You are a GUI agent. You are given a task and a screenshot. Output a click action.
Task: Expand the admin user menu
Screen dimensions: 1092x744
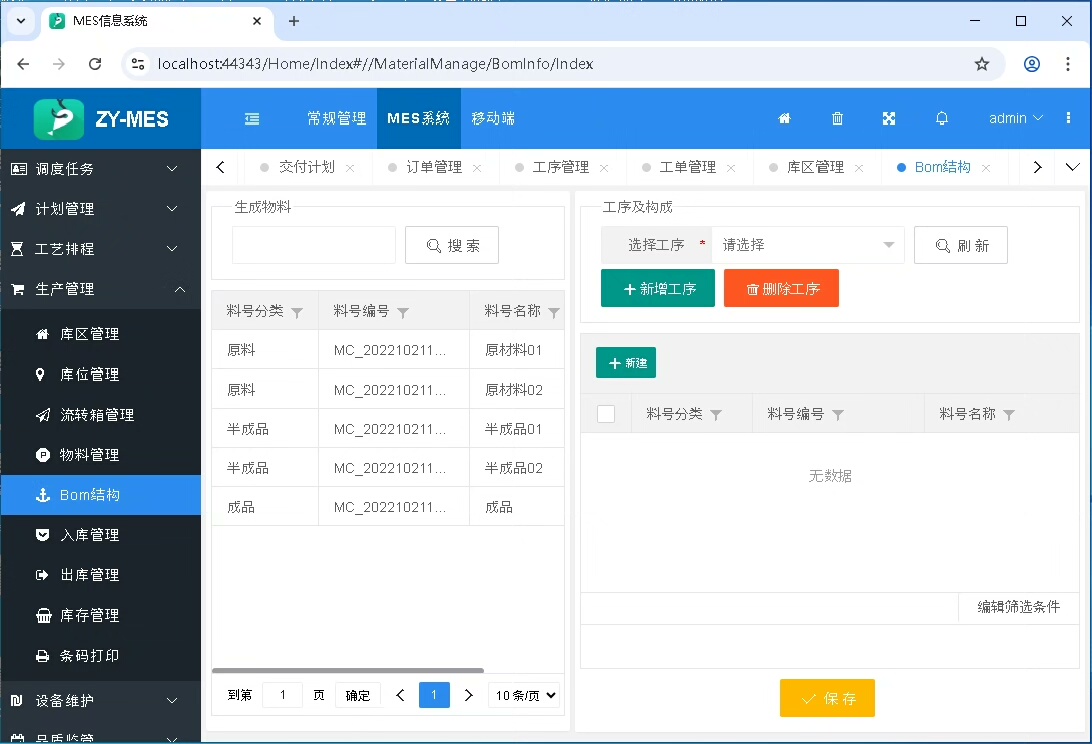click(1016, 118)
